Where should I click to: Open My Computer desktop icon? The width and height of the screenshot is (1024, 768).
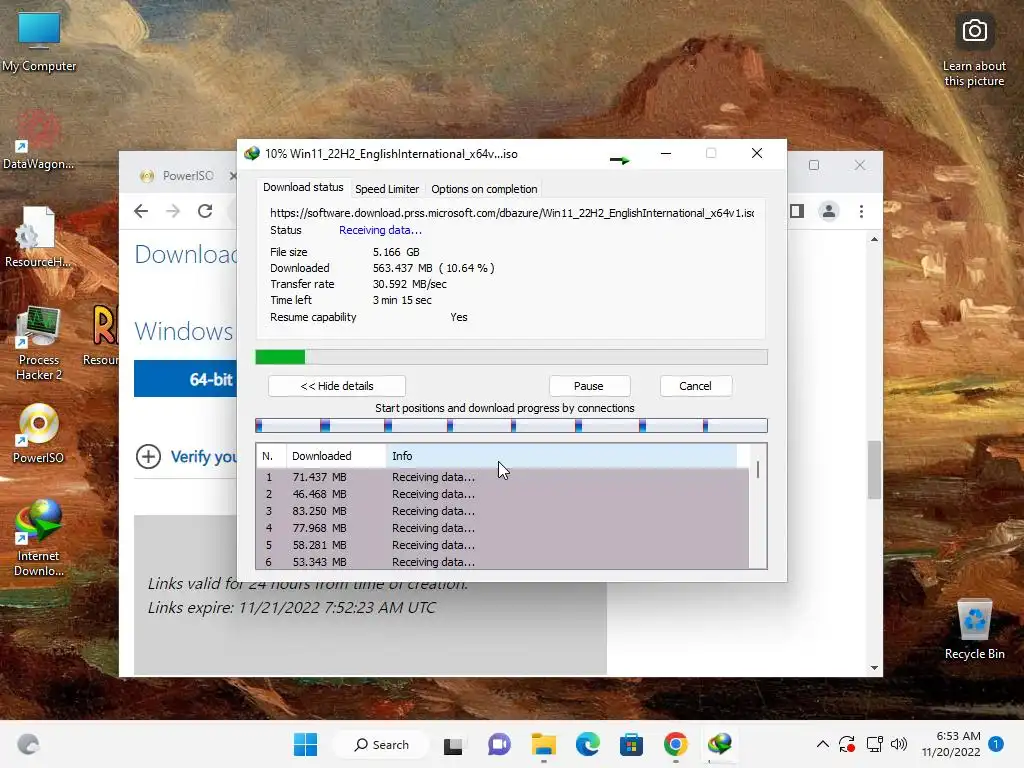(39, 40)
